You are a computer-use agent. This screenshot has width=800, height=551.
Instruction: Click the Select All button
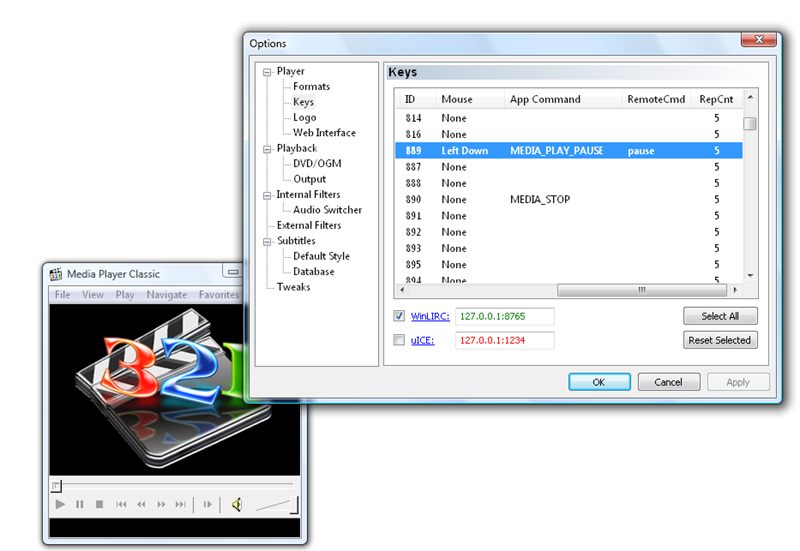coord(720,316)
